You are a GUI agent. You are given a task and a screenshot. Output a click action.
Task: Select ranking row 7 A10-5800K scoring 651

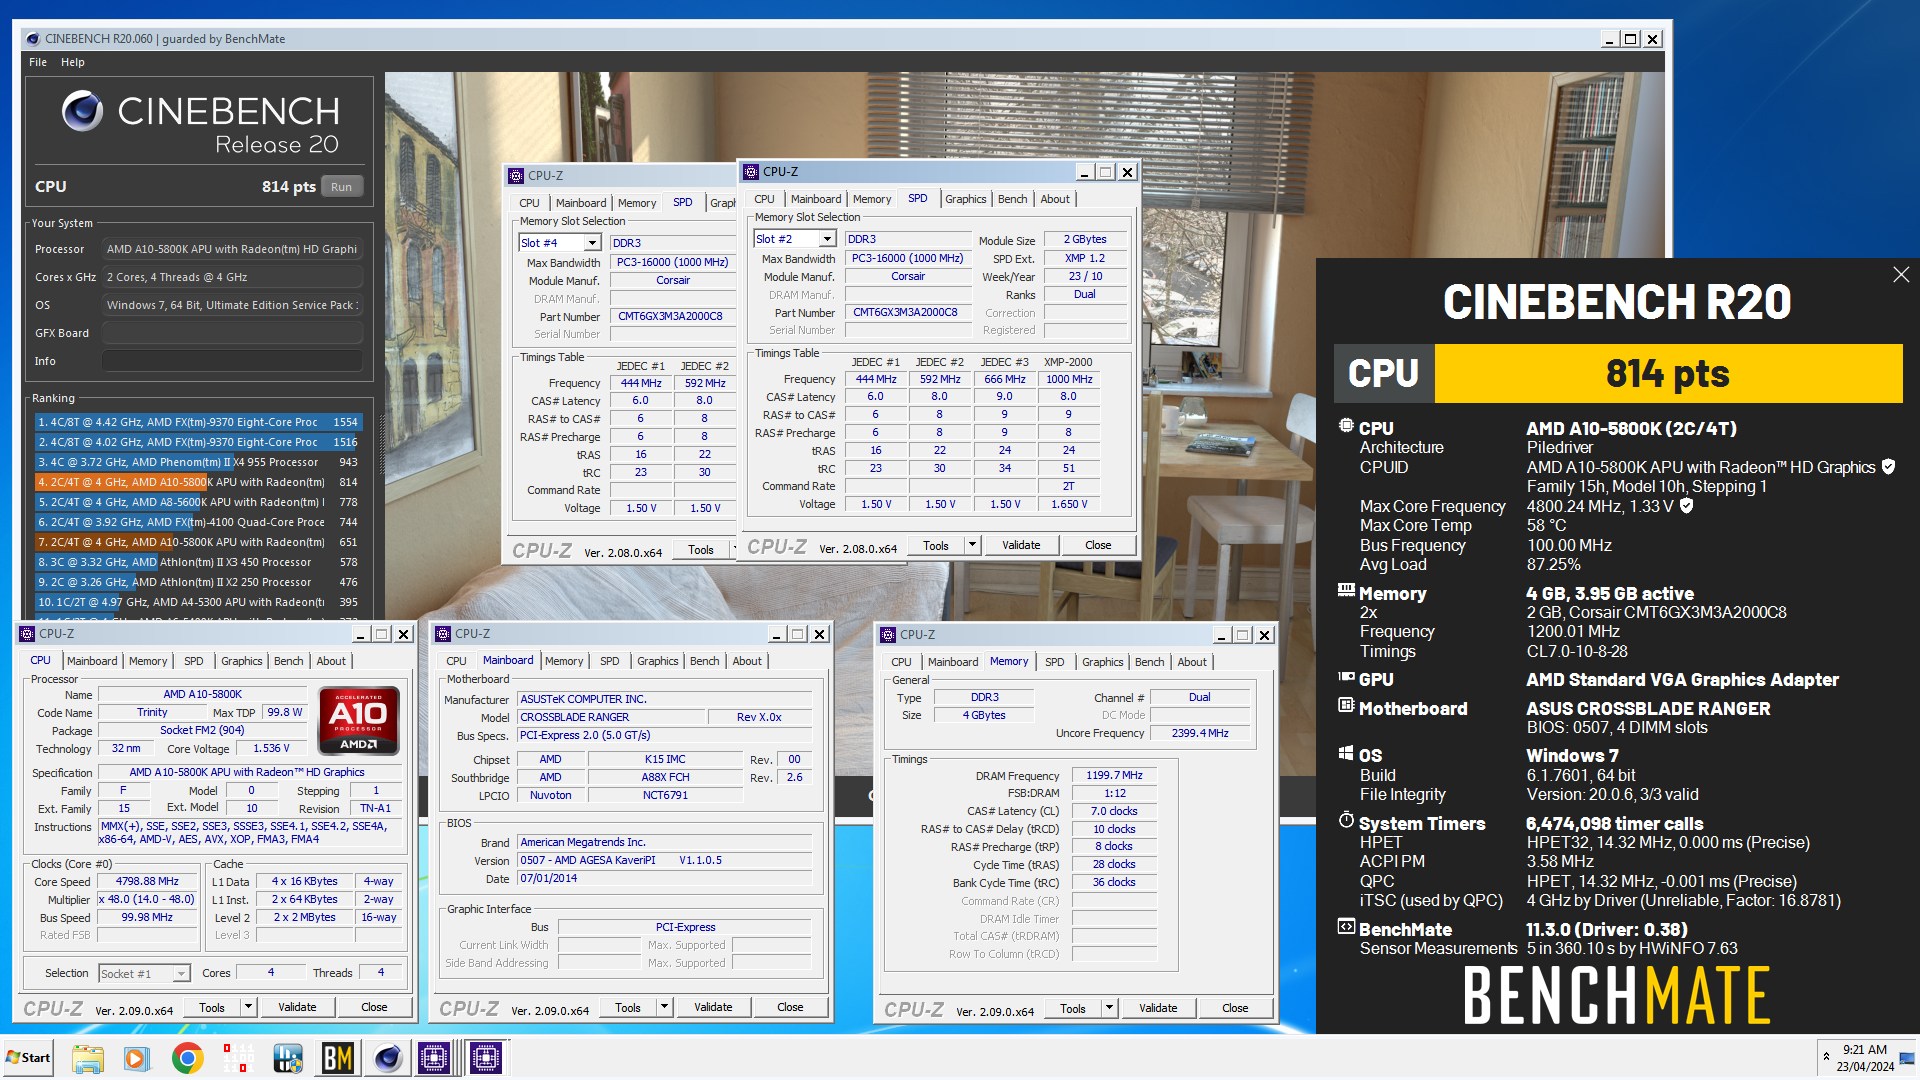tap(198, 542)
